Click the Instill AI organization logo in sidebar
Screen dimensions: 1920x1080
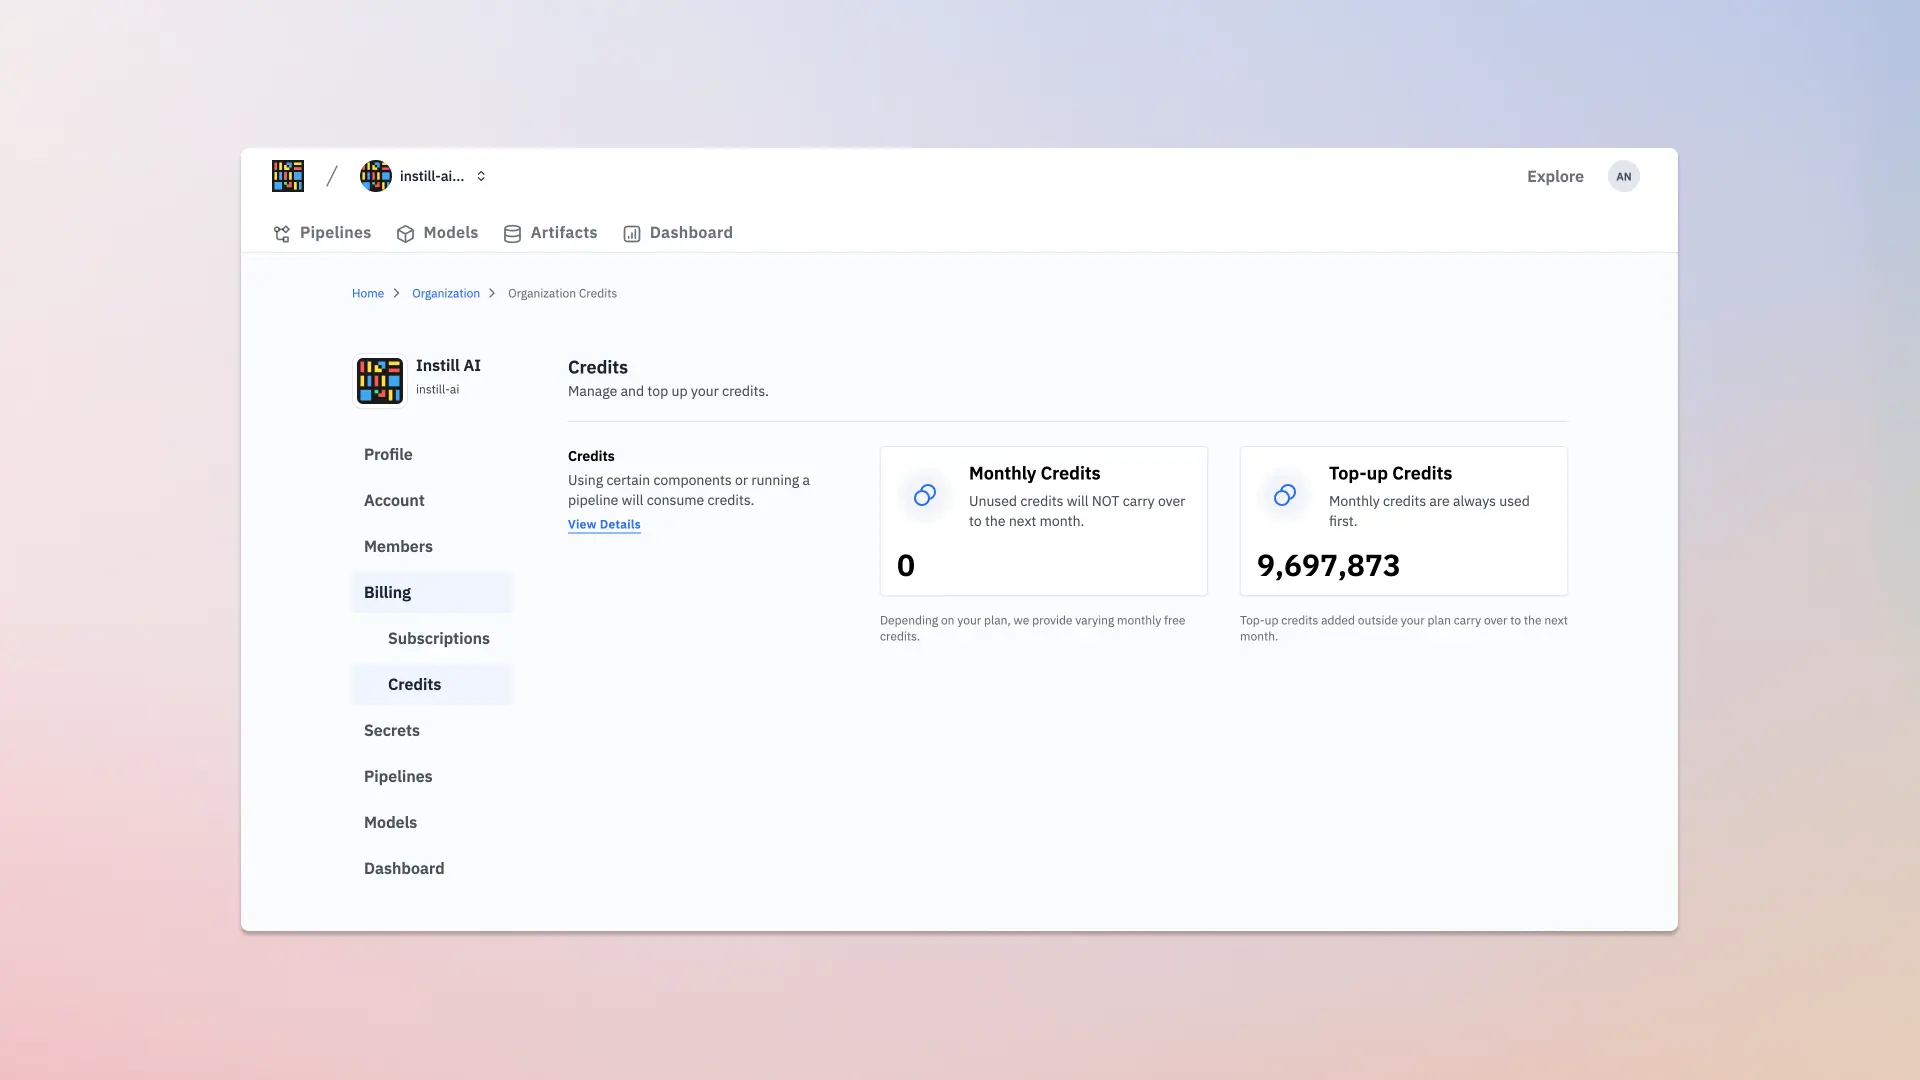point(380,381)
